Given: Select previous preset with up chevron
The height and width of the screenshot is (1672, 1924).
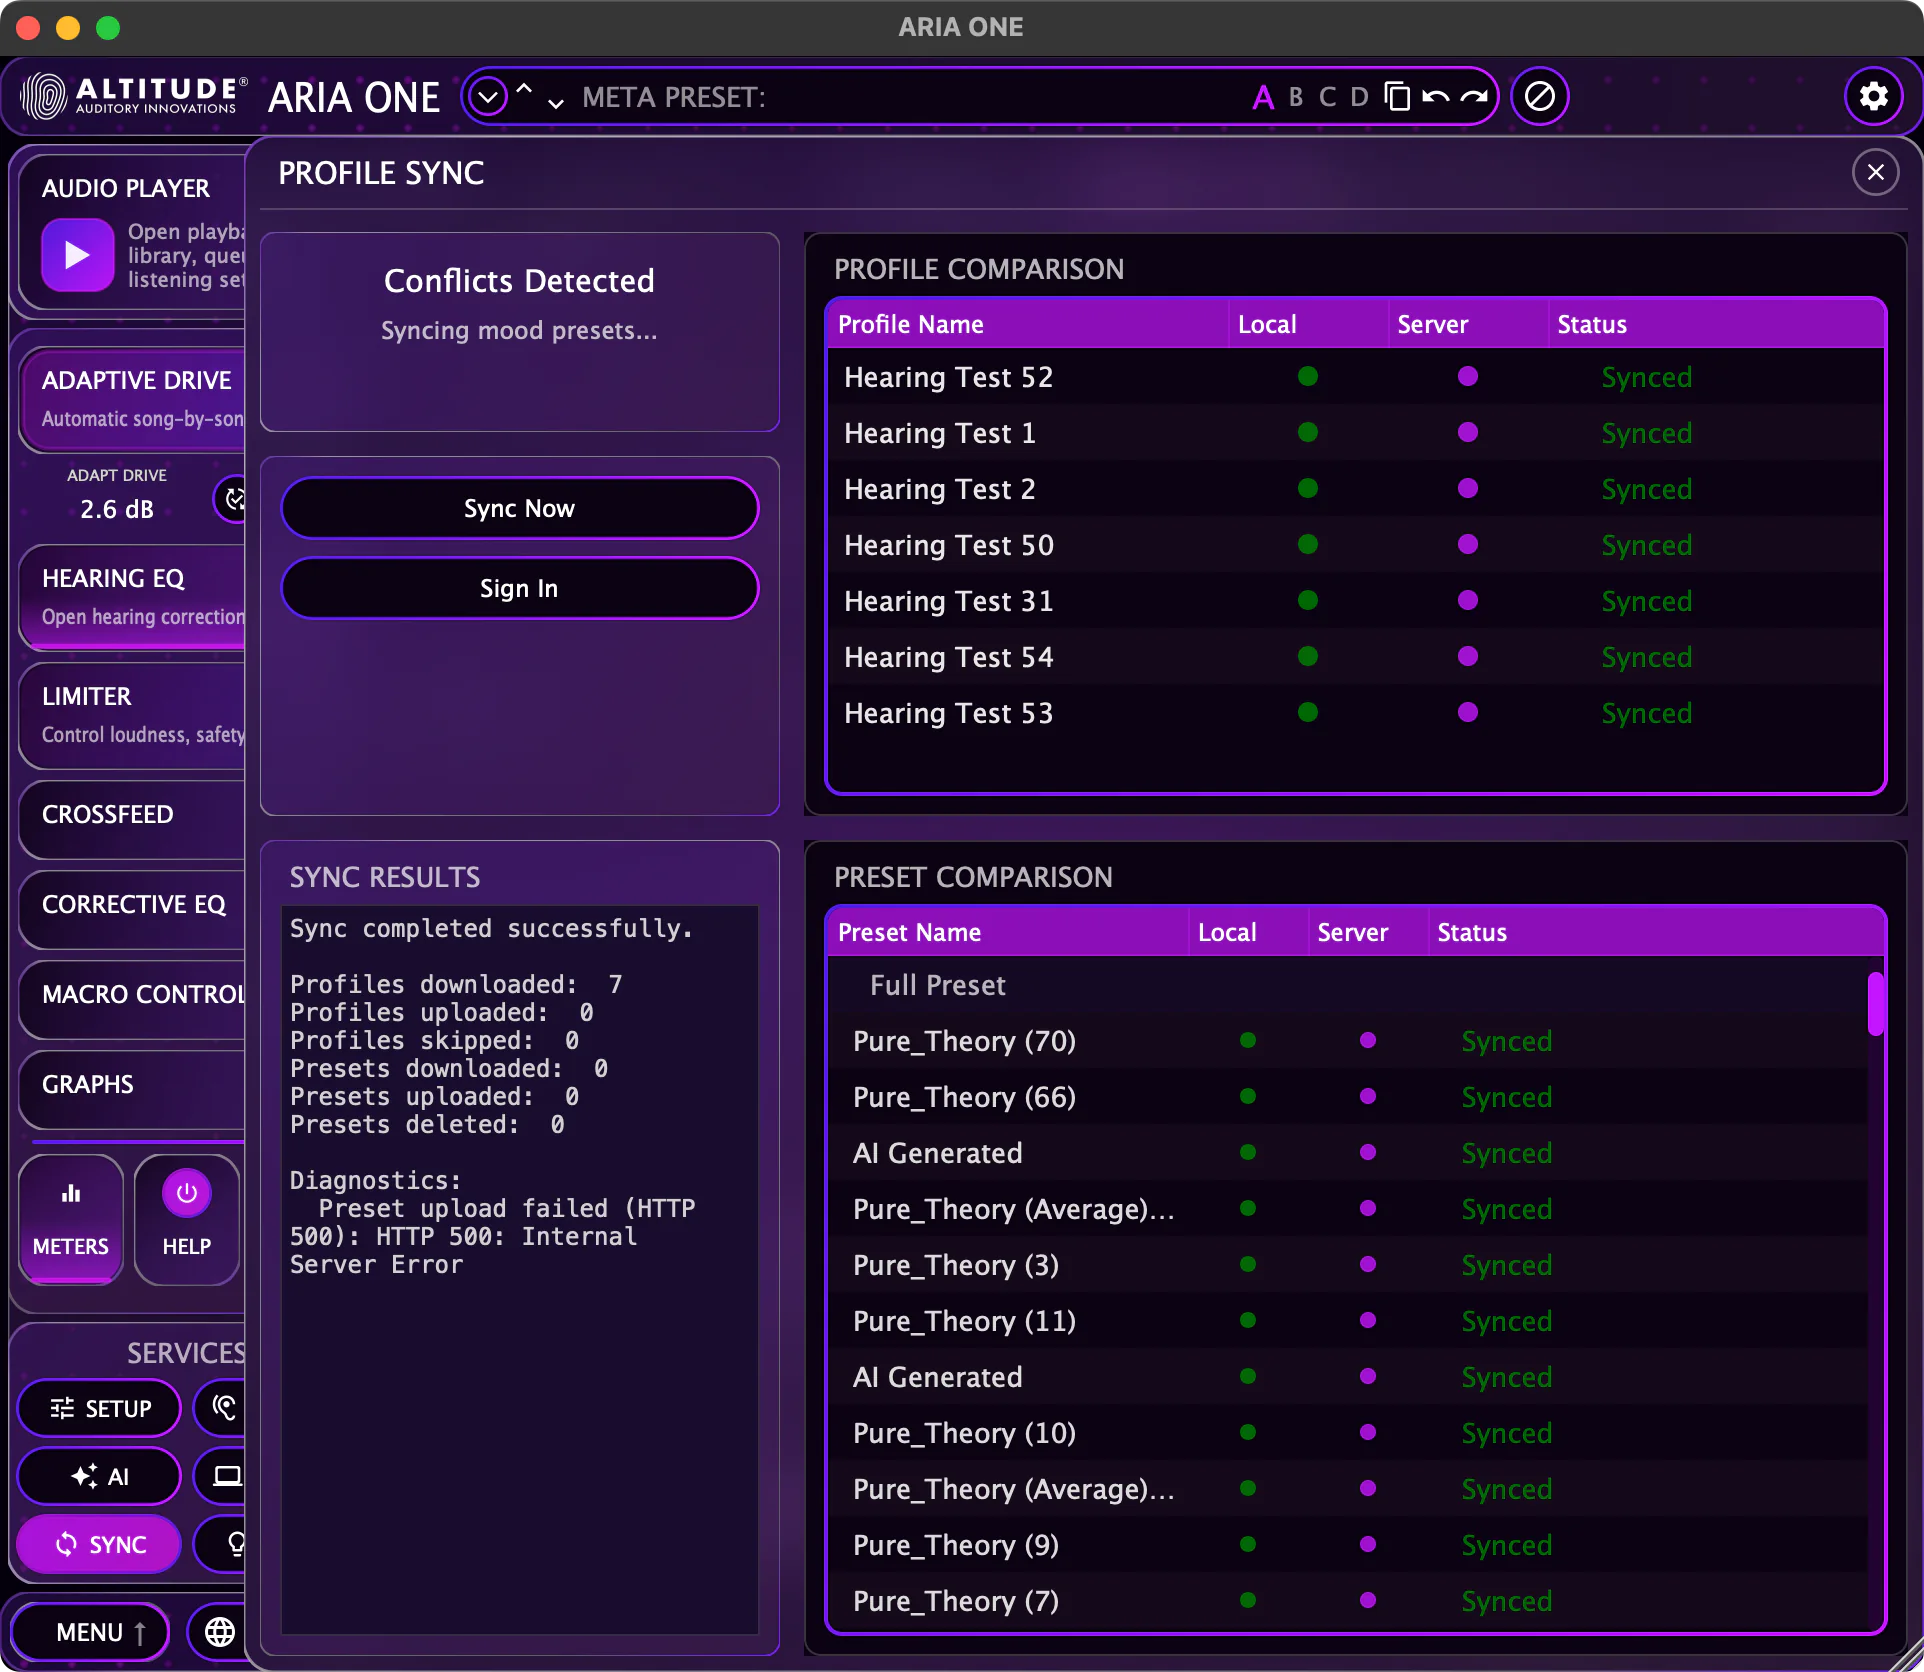Looking at the screenshot, I should (x=523, y=88).
